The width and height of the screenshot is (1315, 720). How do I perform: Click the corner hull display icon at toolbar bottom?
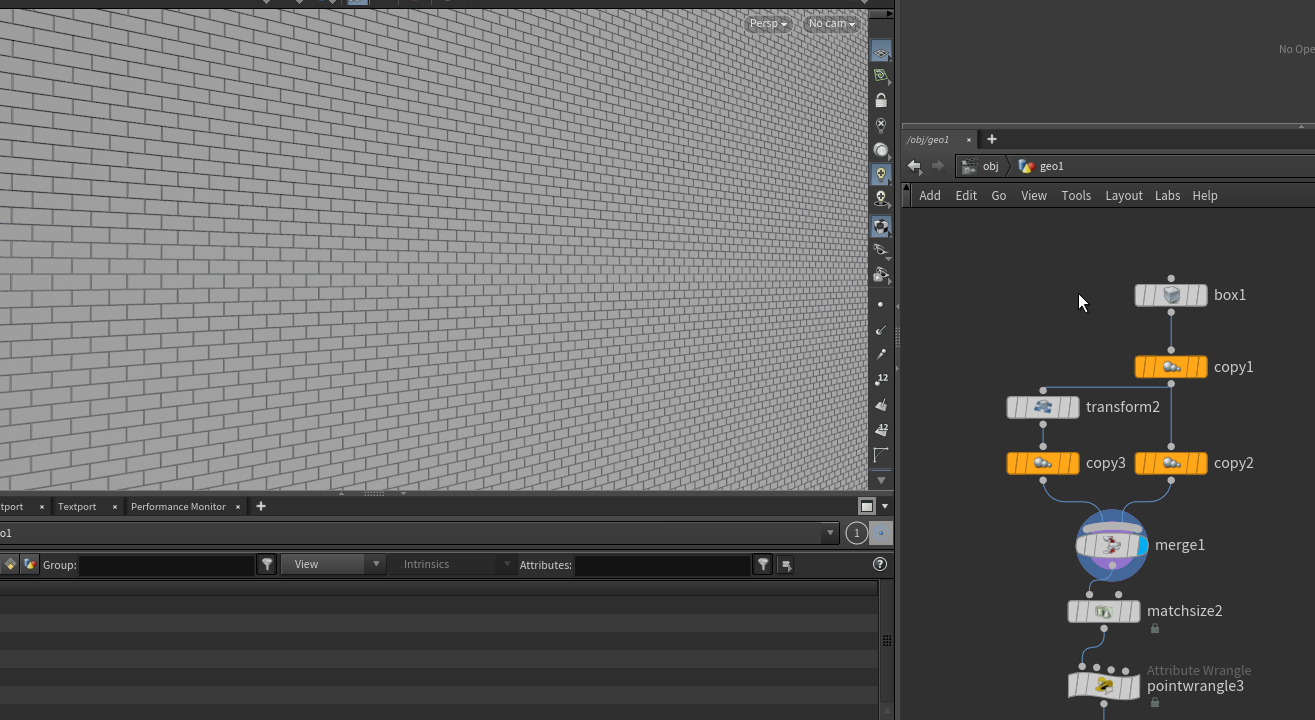[881, 455]
